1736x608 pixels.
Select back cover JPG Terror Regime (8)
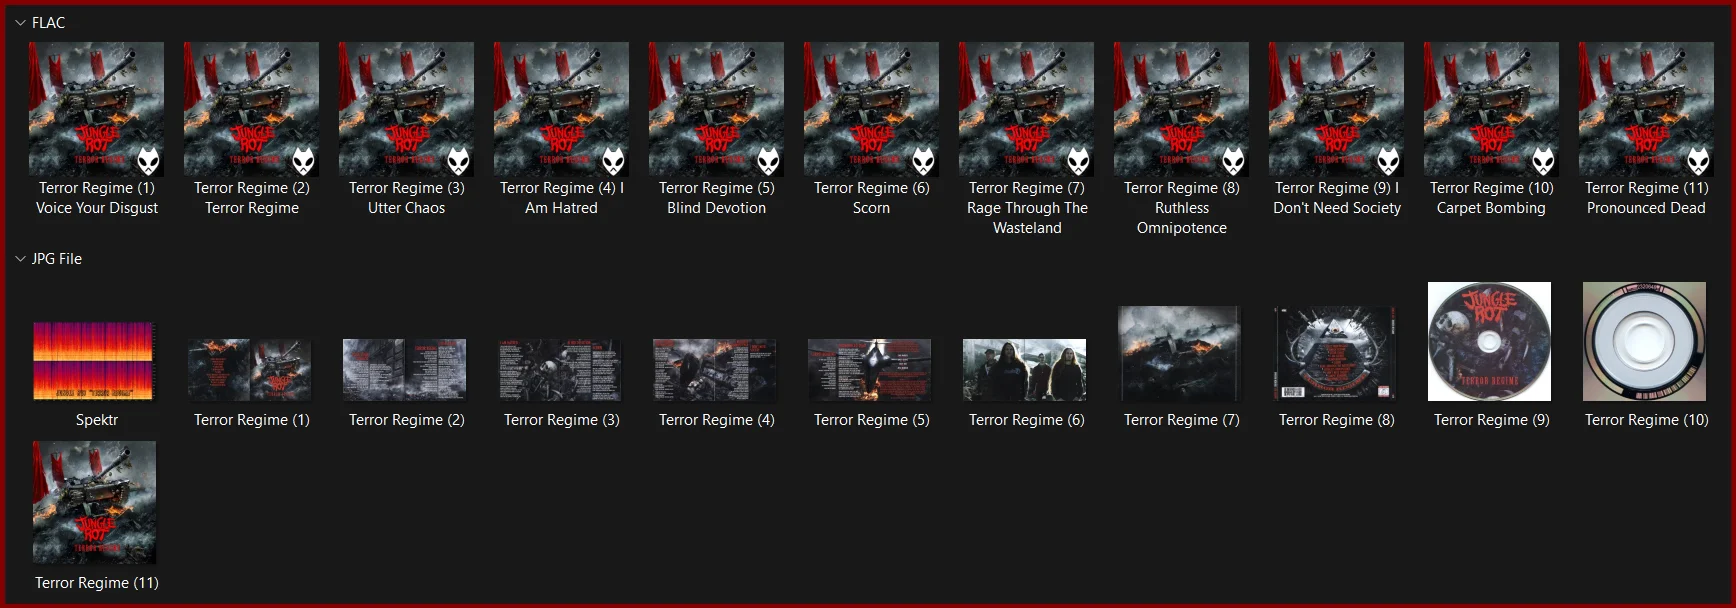point(1335,354)
